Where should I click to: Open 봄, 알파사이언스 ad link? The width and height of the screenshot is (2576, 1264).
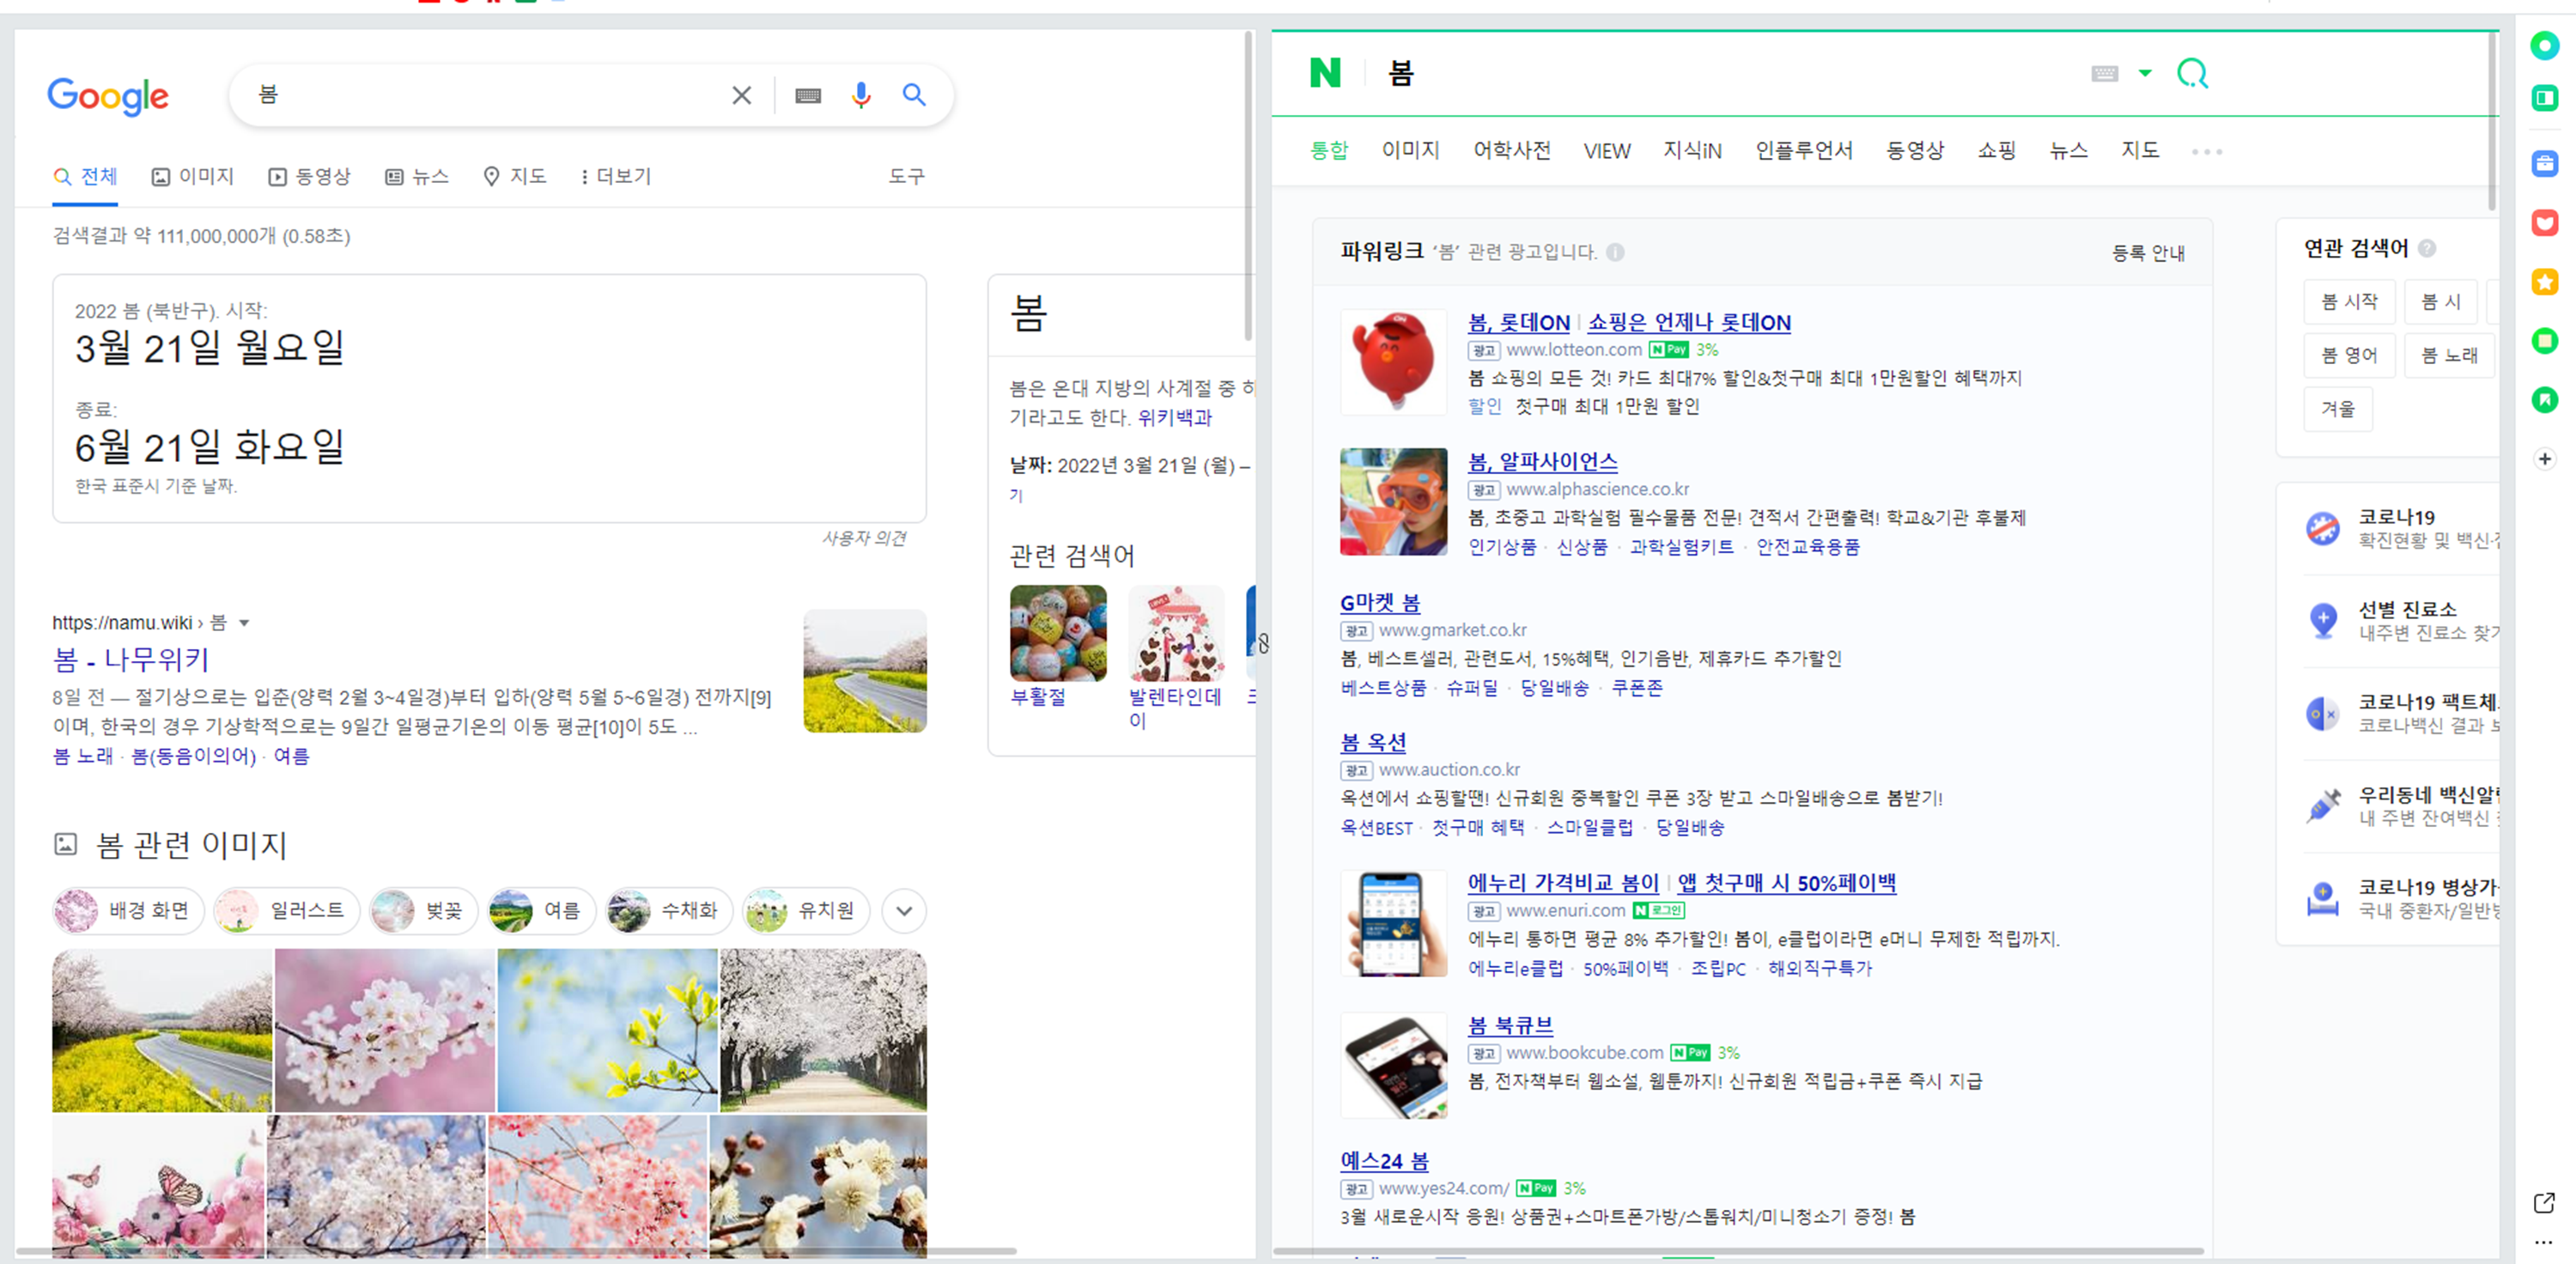point(1542,462)
